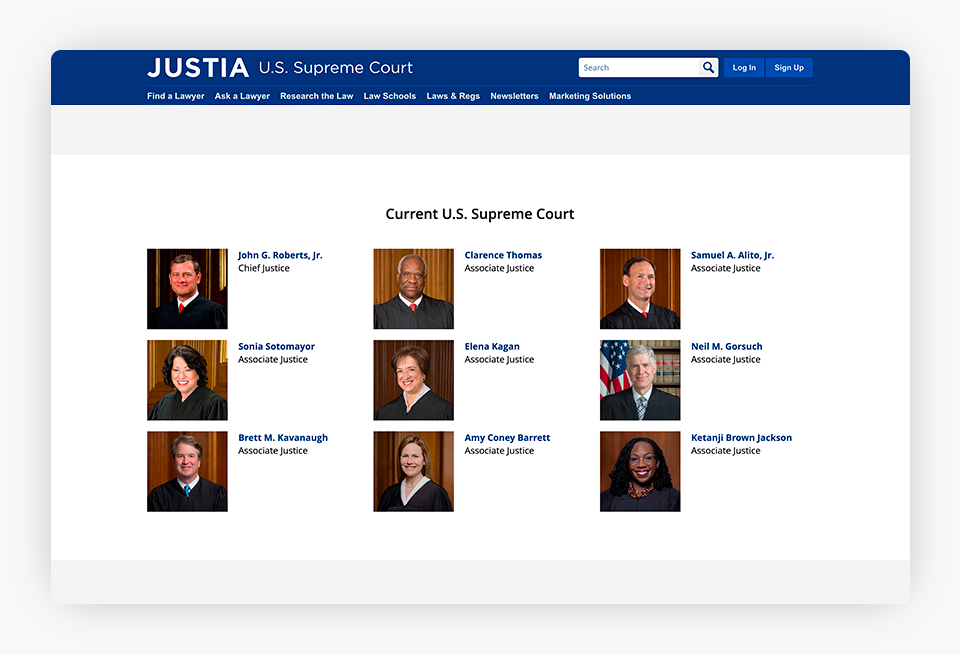Focus the Search input field
Viewport: 960px width, 655px height.
639,67
